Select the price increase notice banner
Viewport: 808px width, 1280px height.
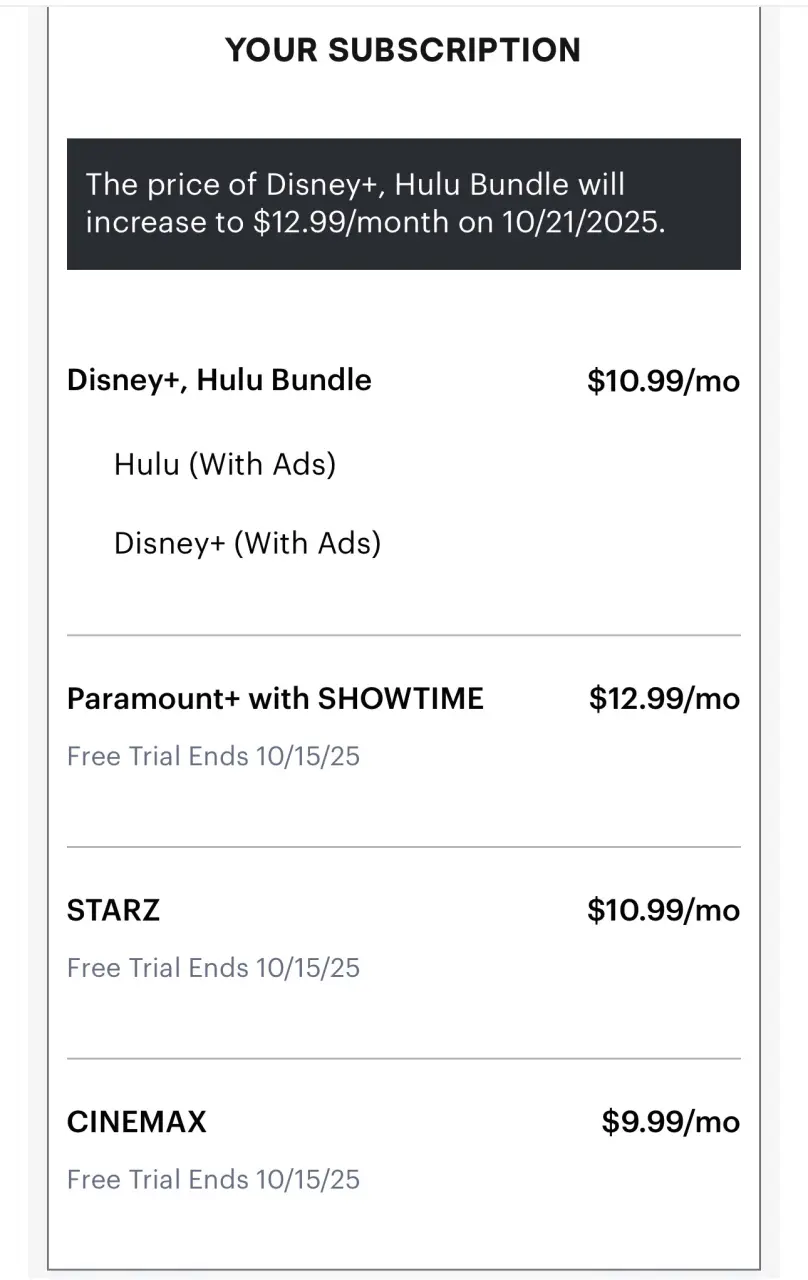(404, 204)
